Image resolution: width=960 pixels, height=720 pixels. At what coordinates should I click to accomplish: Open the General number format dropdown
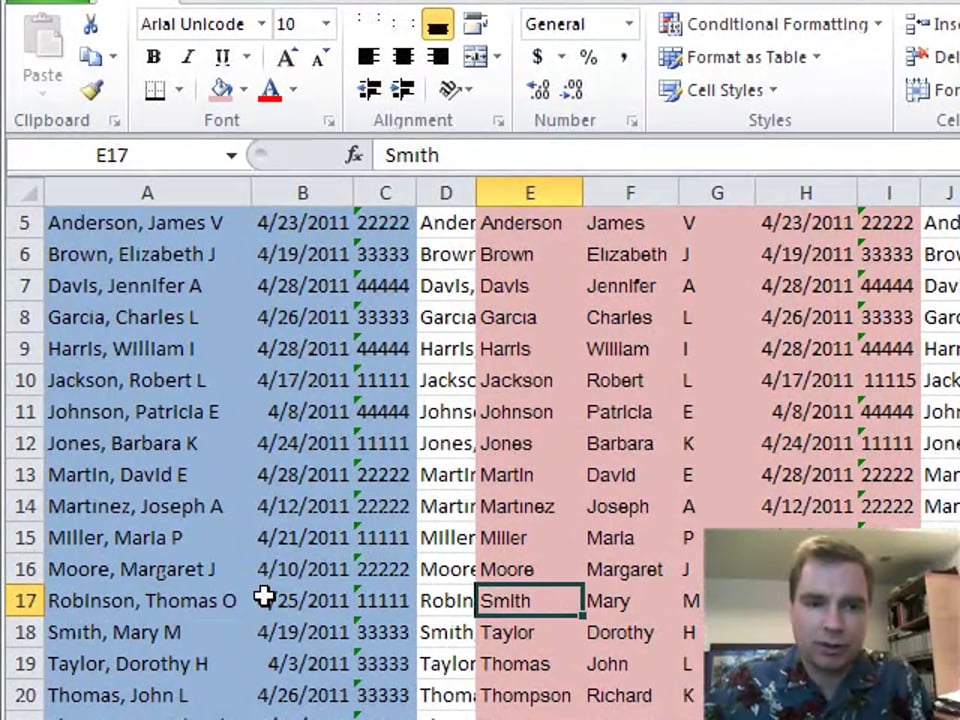pos(628,24)
